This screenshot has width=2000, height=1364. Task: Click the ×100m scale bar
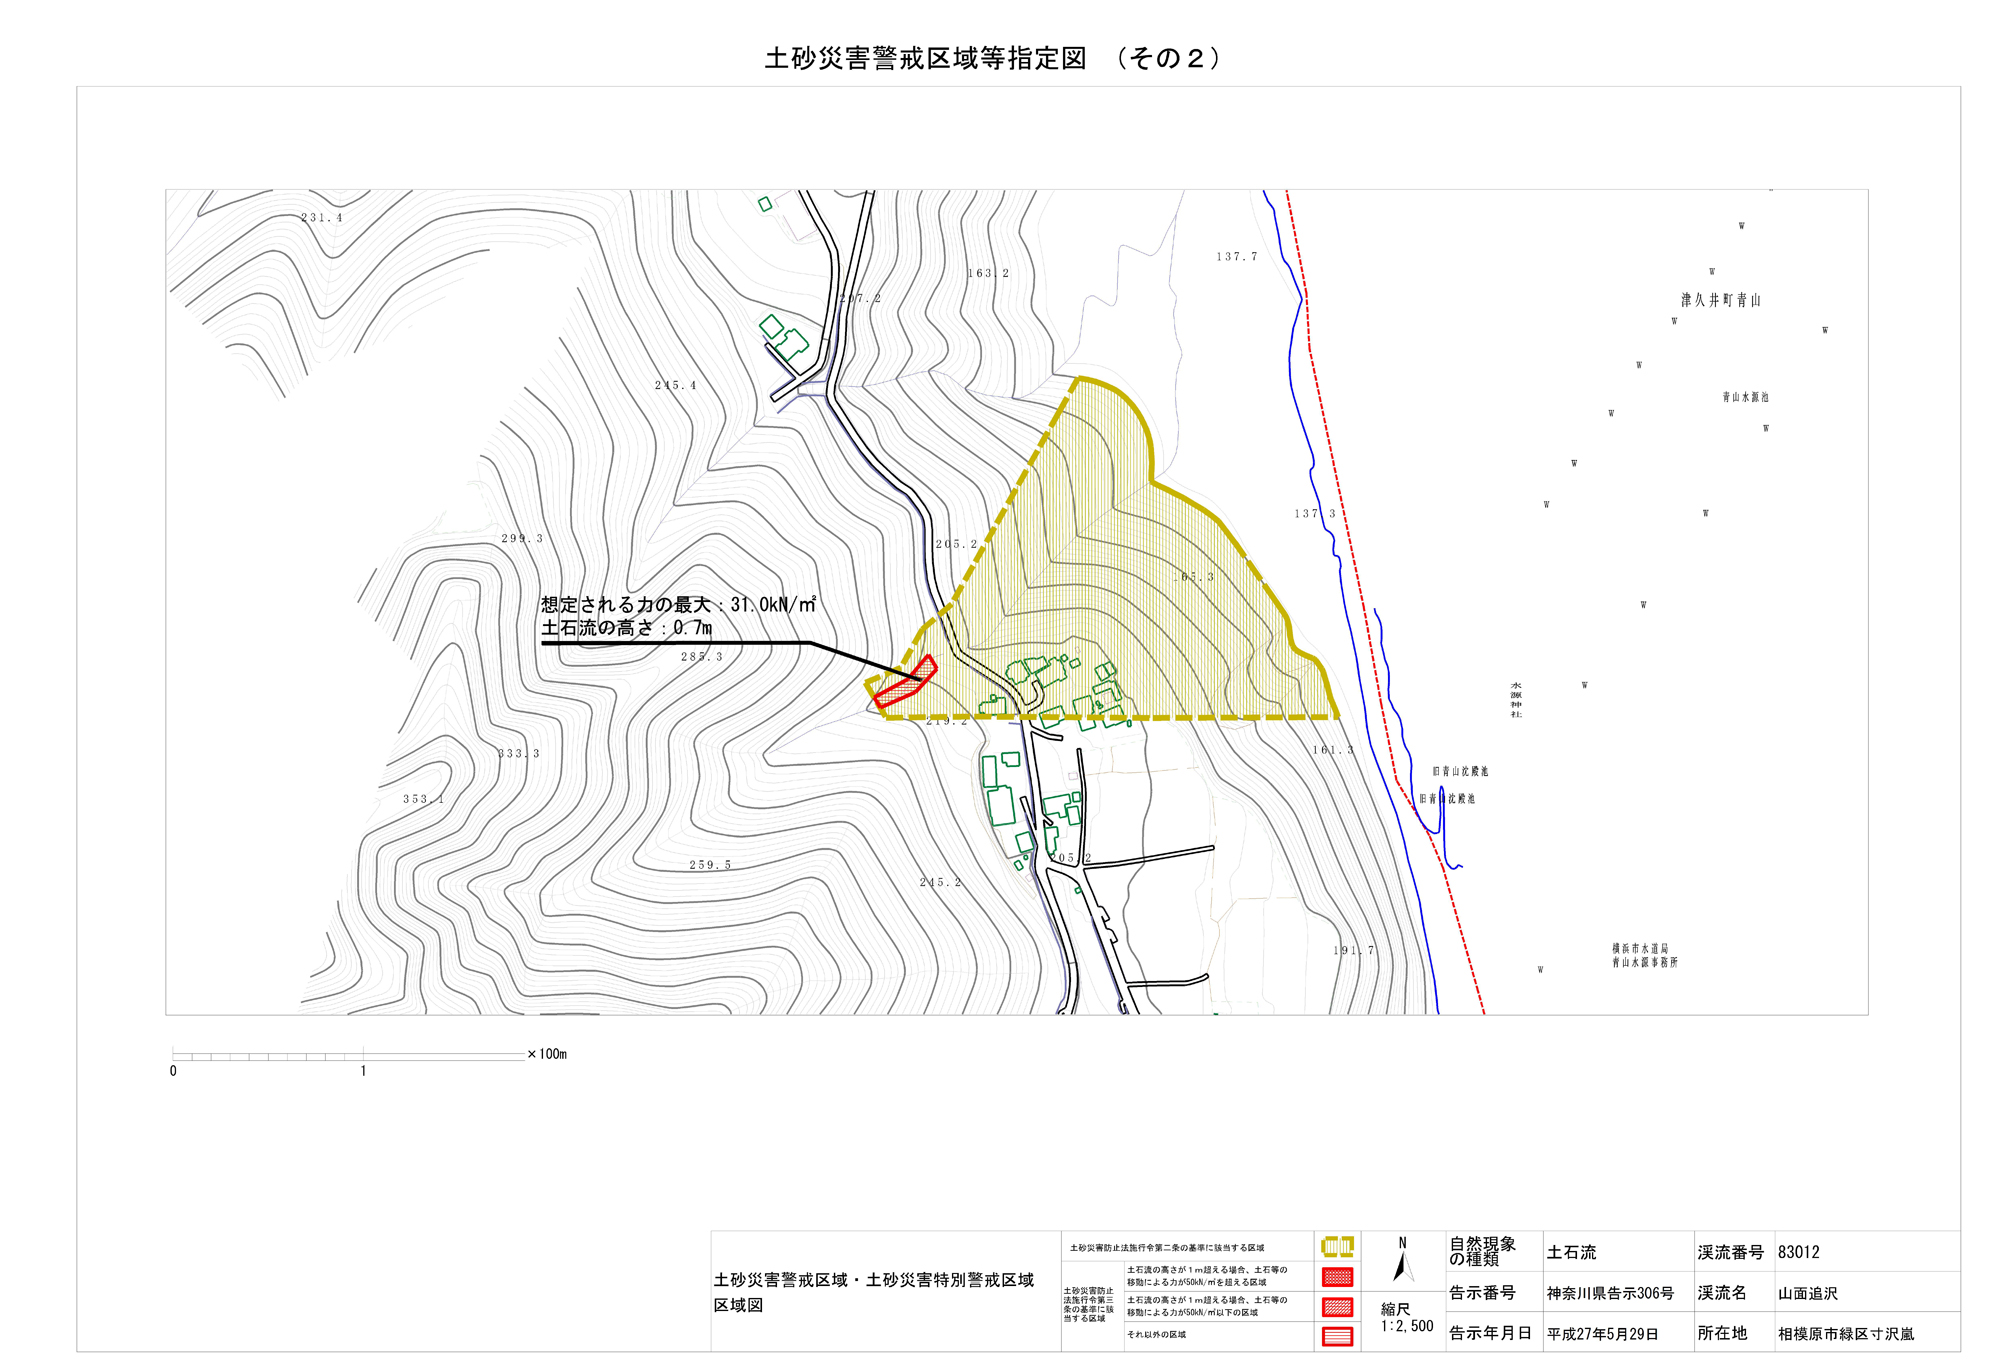coord(348,1055)
